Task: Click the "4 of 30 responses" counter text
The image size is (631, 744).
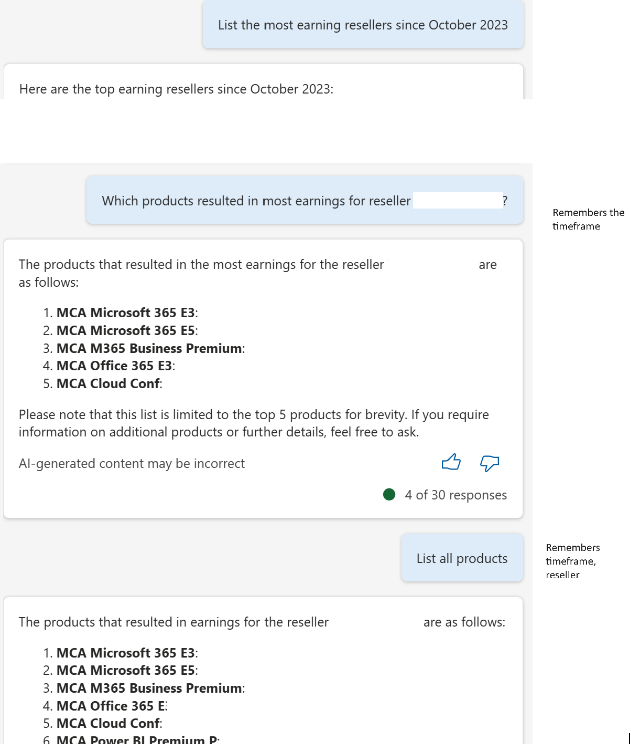Action: 455,495
